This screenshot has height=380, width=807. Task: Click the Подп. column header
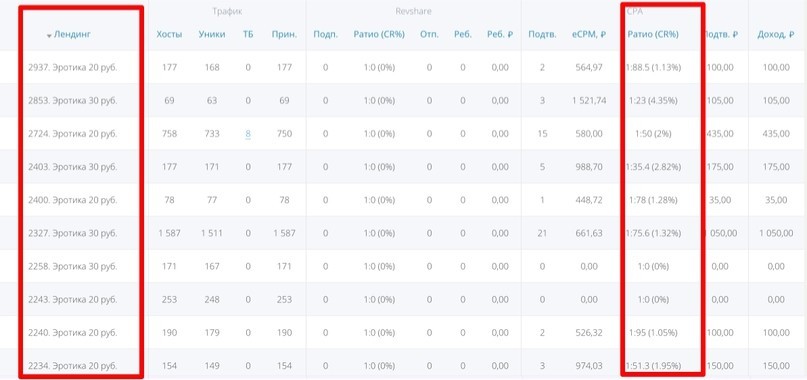click(326, 35)
